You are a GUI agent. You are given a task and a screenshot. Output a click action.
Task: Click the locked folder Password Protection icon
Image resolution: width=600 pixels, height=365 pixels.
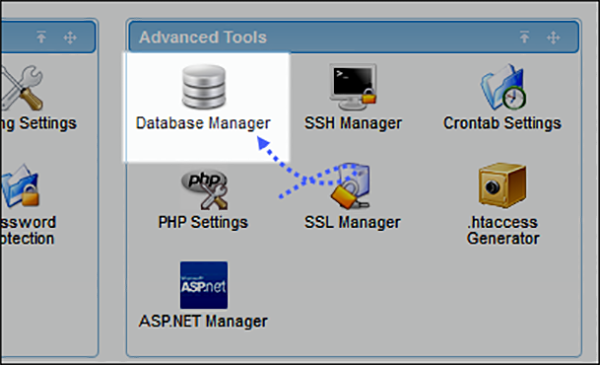point(20,186)
